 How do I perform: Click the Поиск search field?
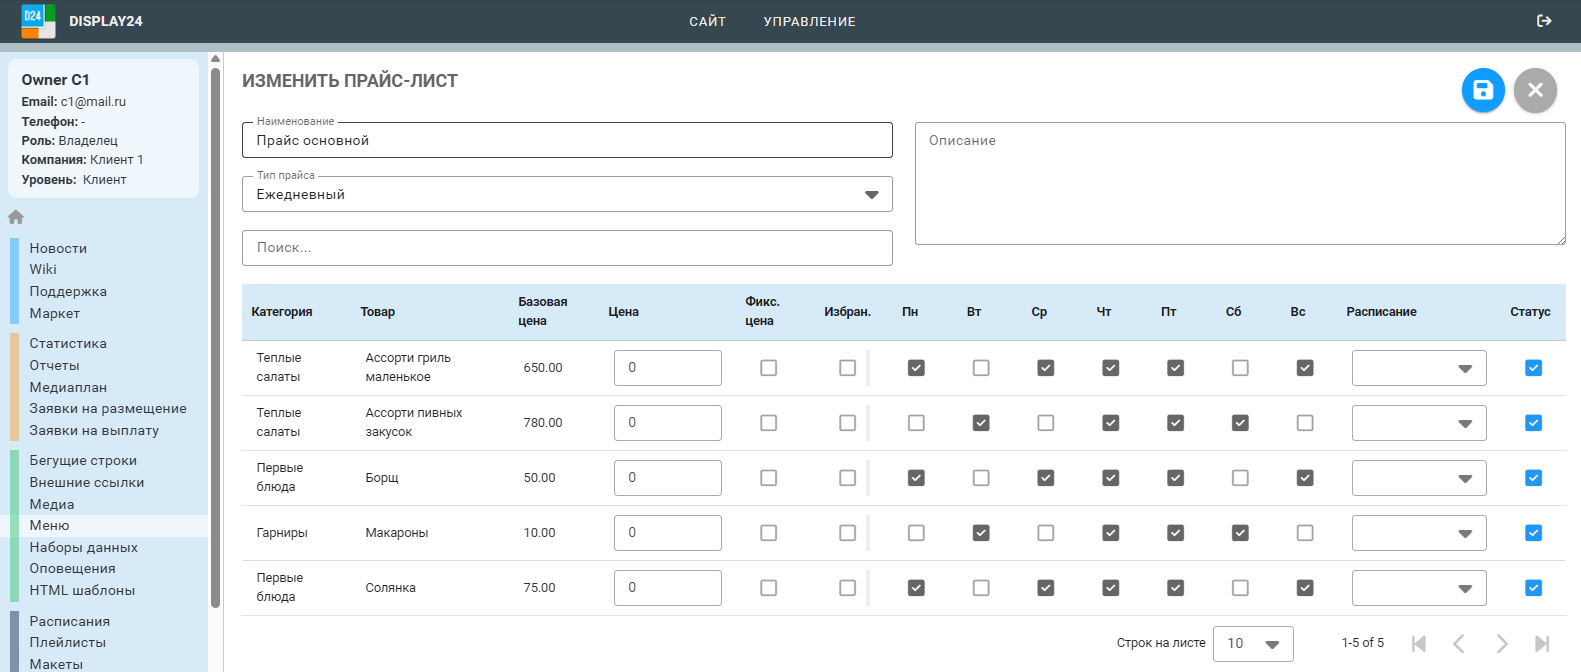tap(567, 248)
